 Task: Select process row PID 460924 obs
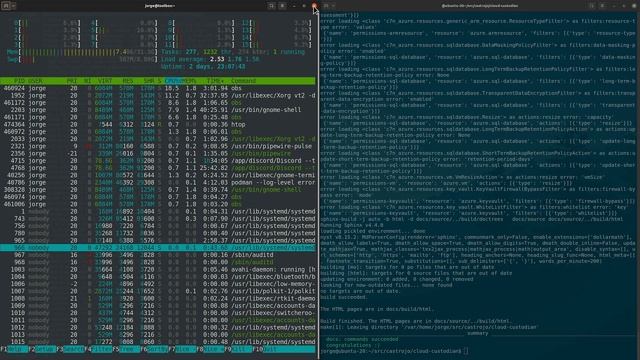pos(158,88)
